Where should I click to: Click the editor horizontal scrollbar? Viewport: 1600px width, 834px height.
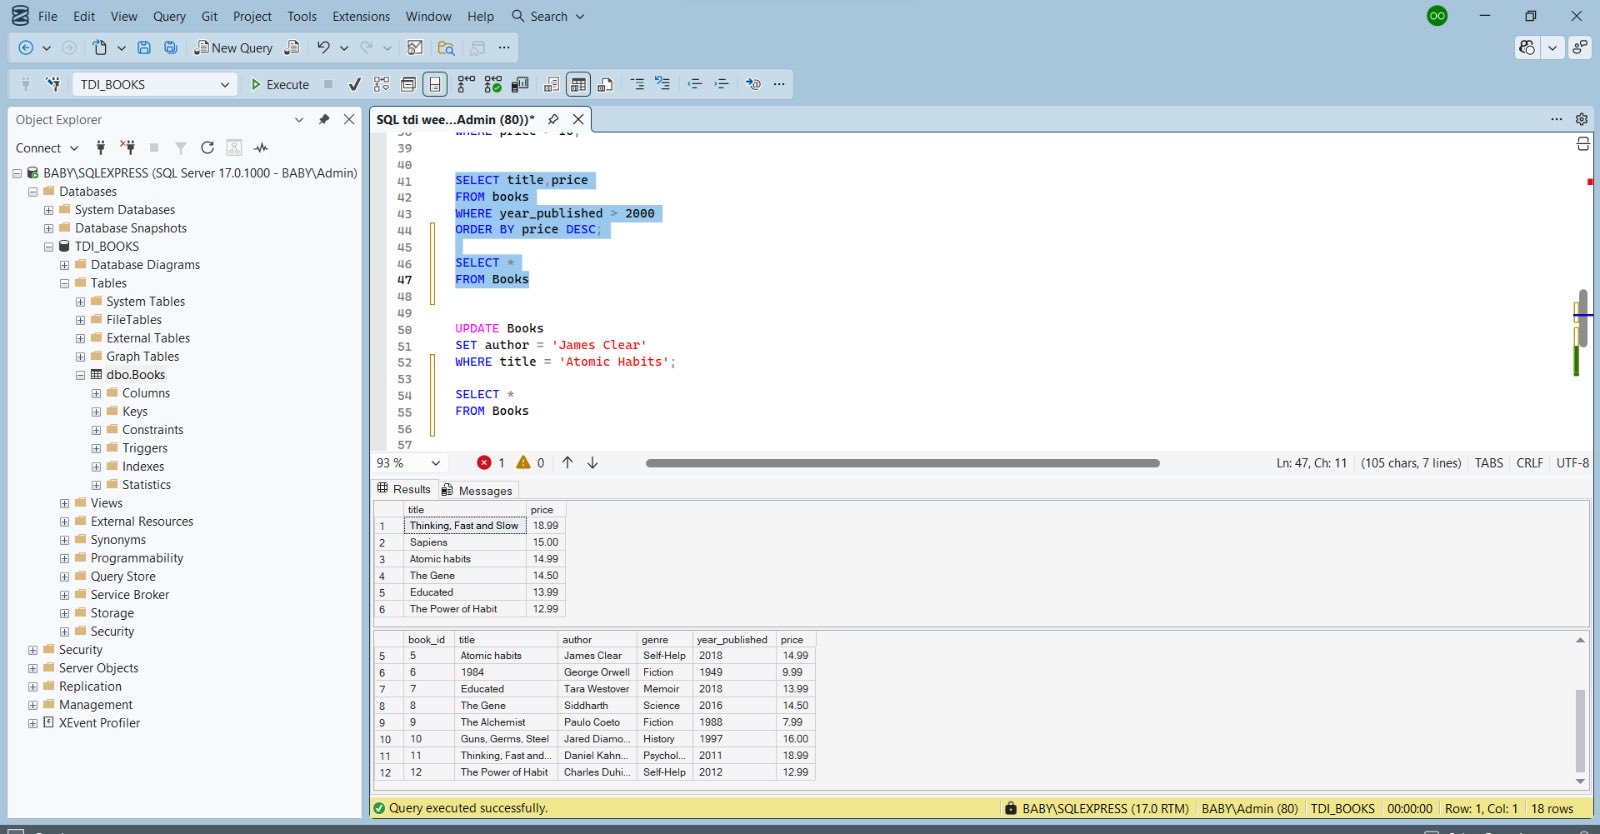[902, 463]
